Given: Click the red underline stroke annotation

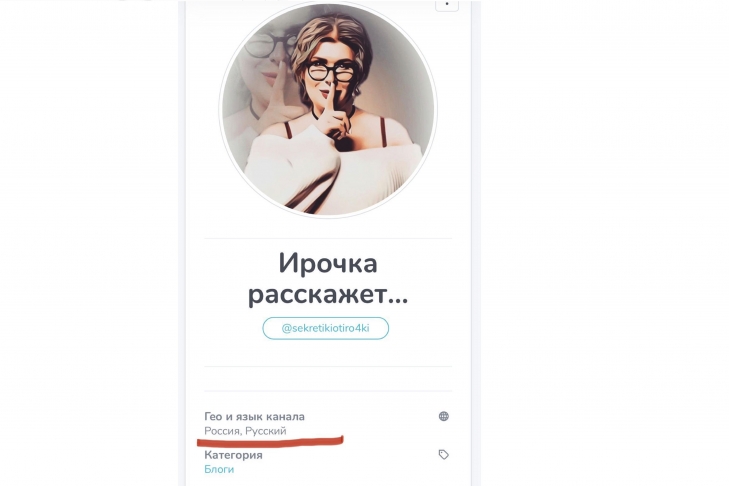Looking at the screenshot, I should [x=271, y=441].
